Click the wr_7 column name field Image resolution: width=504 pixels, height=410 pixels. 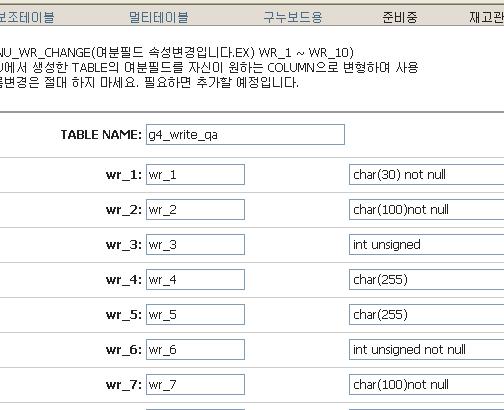click(195, 384)
